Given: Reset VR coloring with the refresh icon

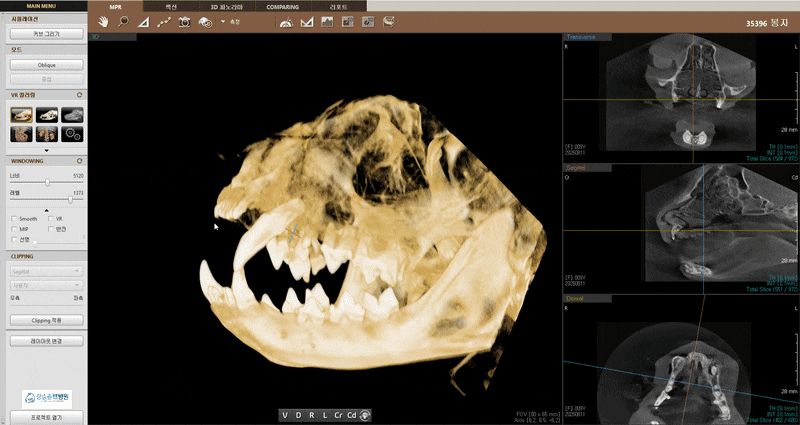Looking at the screenshot, I should click(79, 95).
